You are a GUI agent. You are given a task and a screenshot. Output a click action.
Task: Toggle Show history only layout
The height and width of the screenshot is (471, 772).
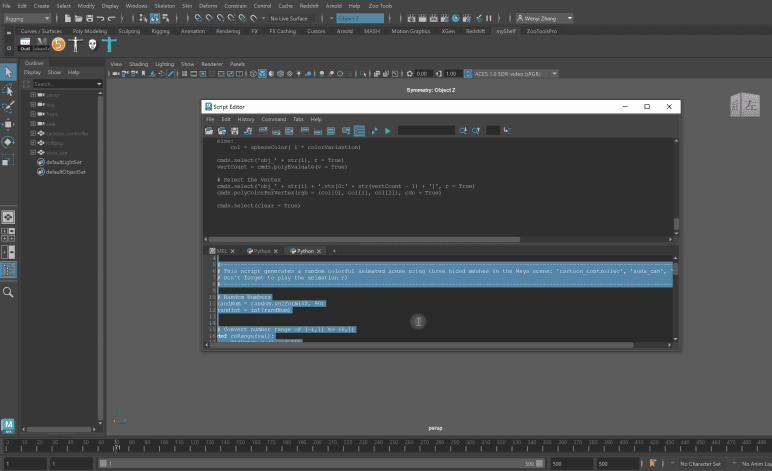[x=305, y=130]
